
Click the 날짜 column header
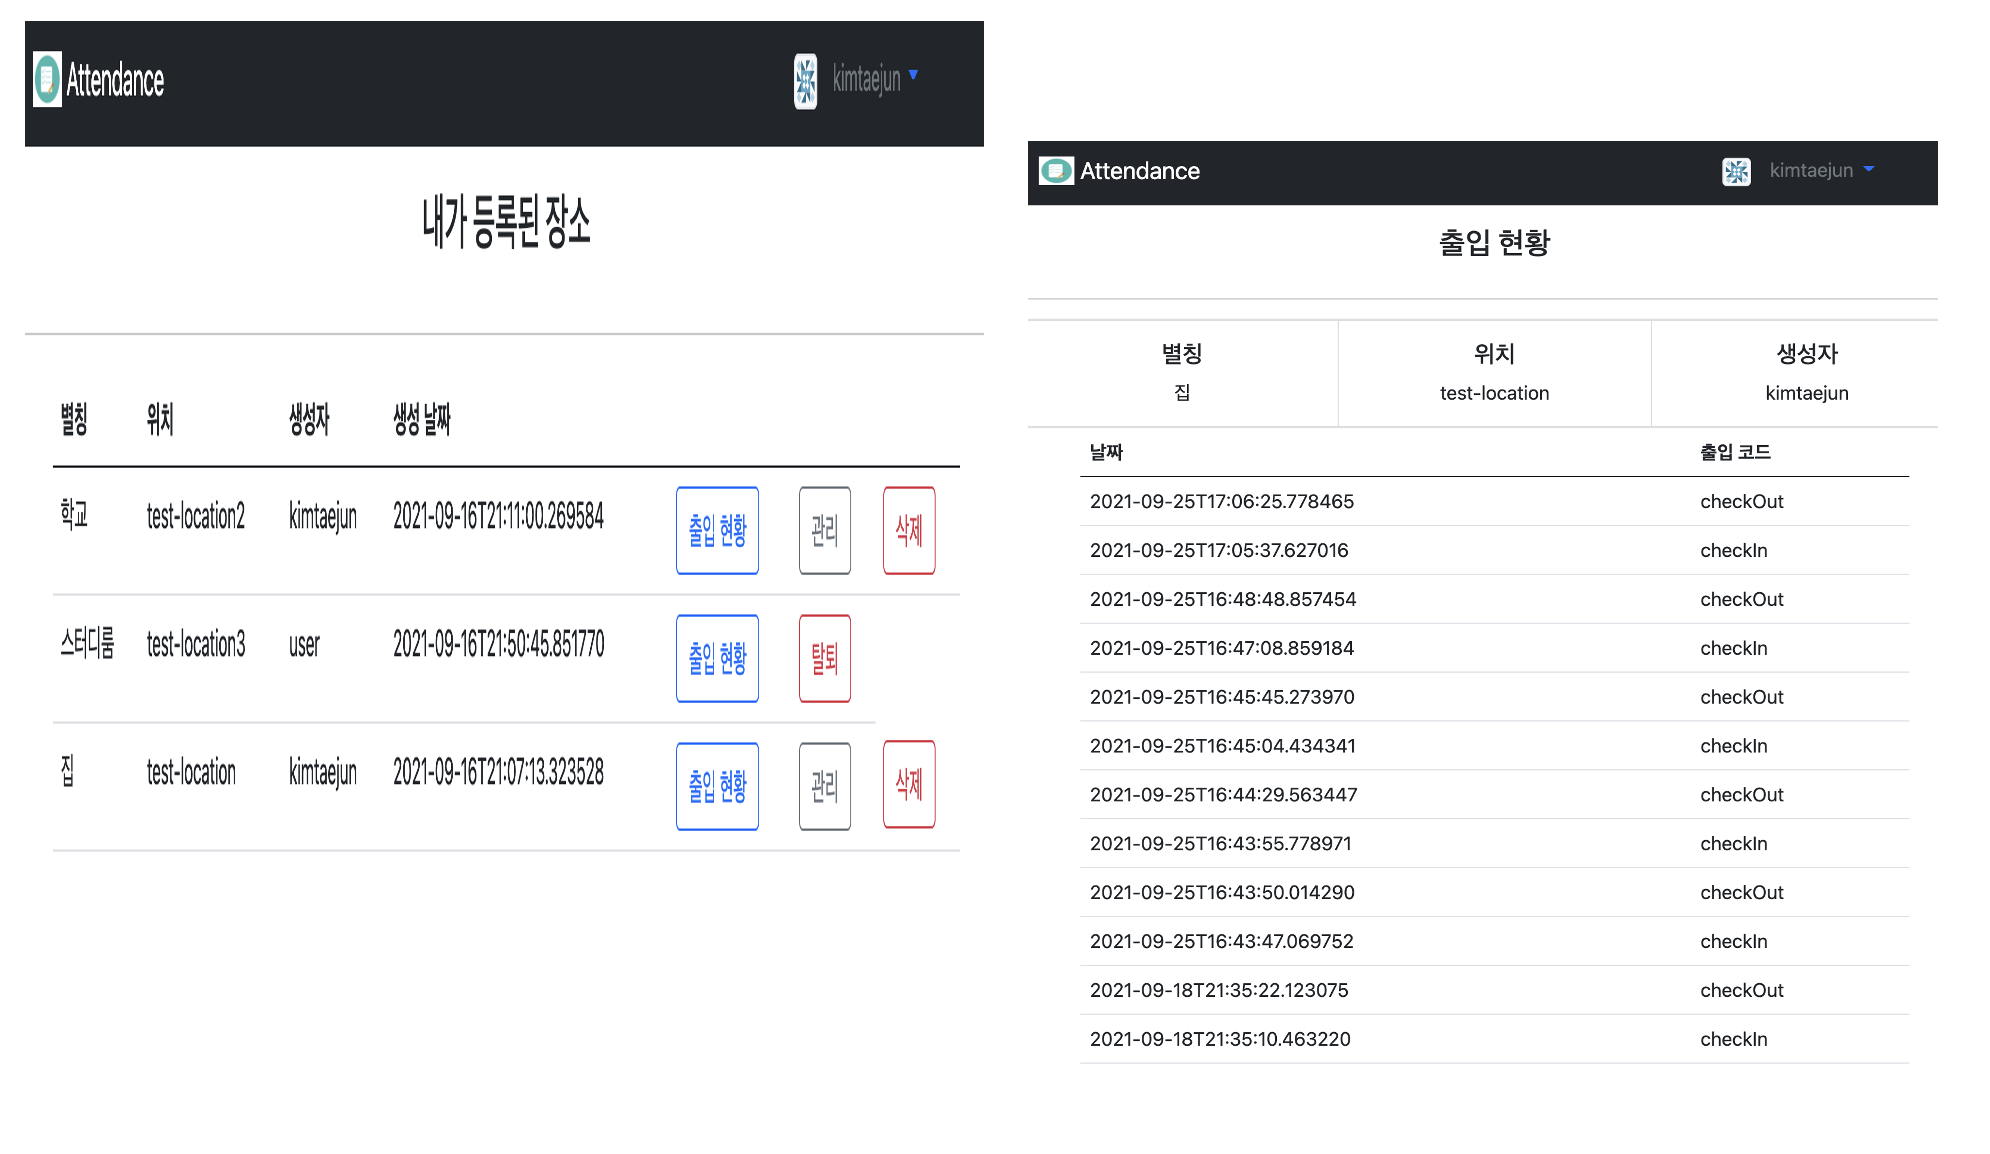tap(1106, 452)
